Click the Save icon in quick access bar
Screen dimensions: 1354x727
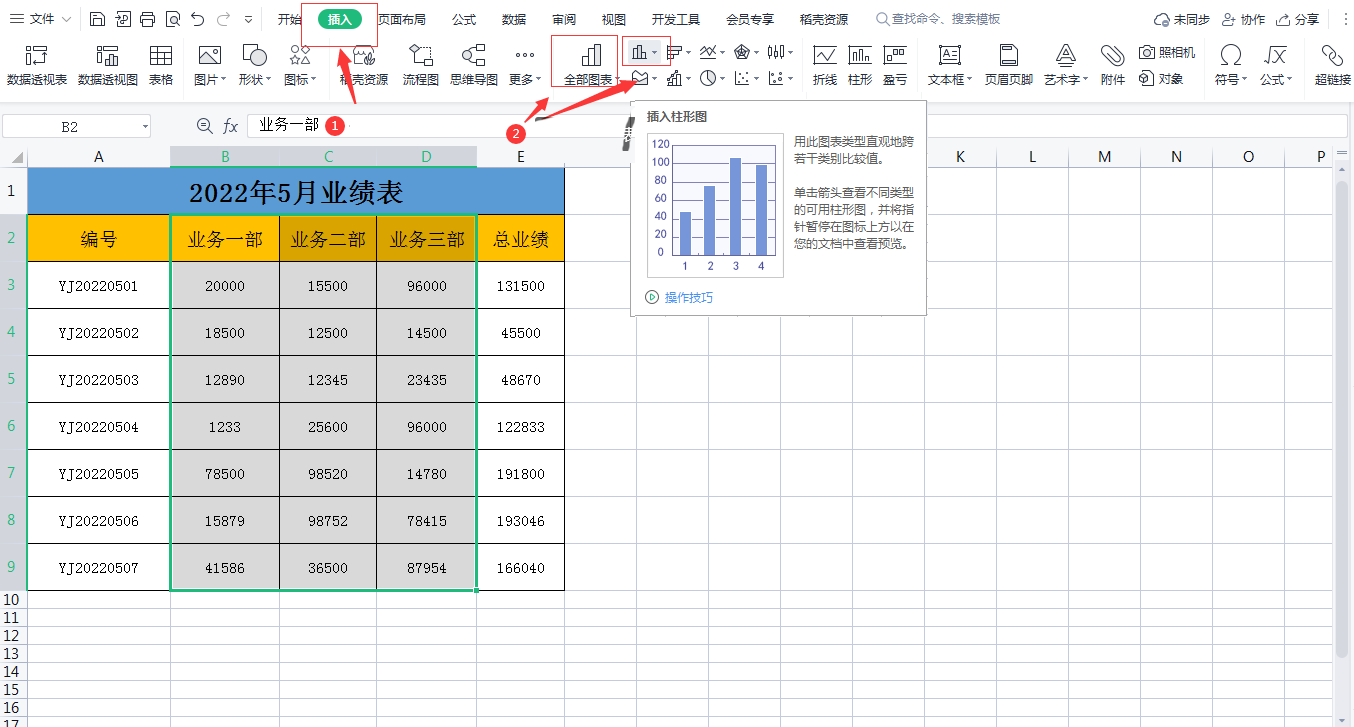tap(97, 19)
